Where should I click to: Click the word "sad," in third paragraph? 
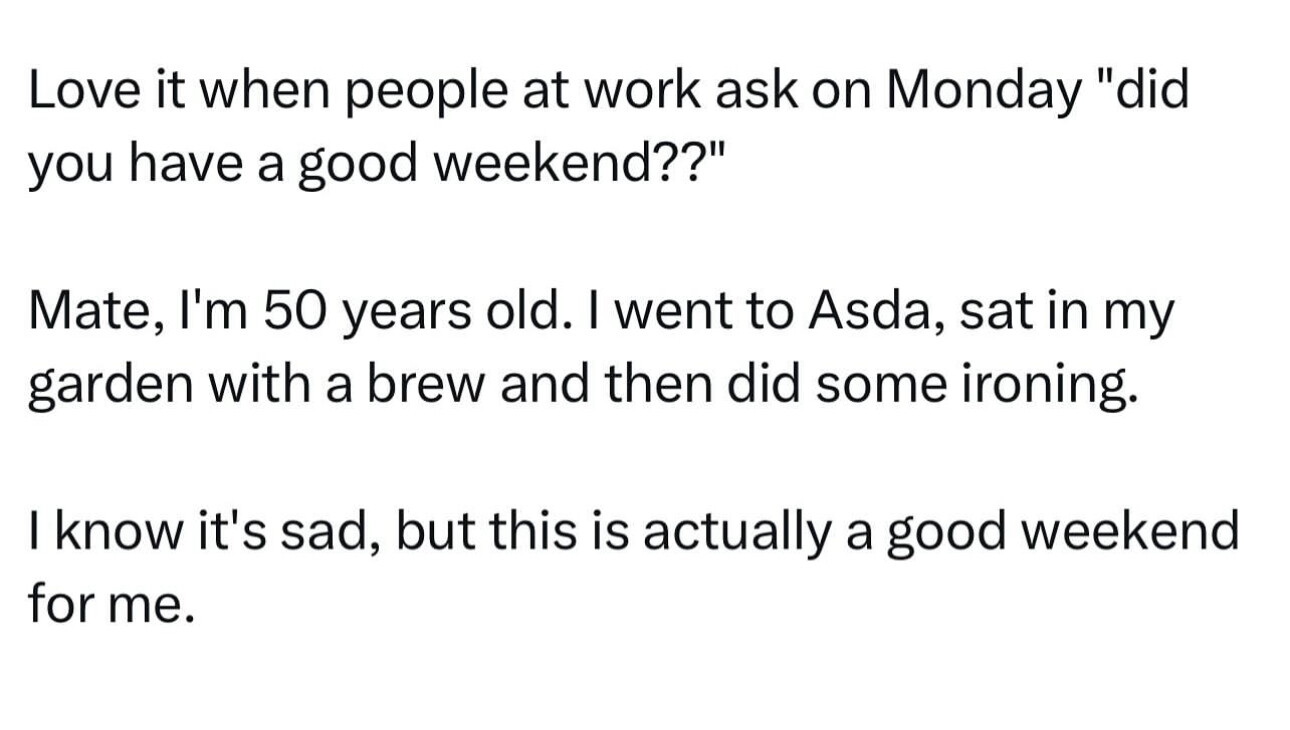pyautogui.click(x=319, y=531)
